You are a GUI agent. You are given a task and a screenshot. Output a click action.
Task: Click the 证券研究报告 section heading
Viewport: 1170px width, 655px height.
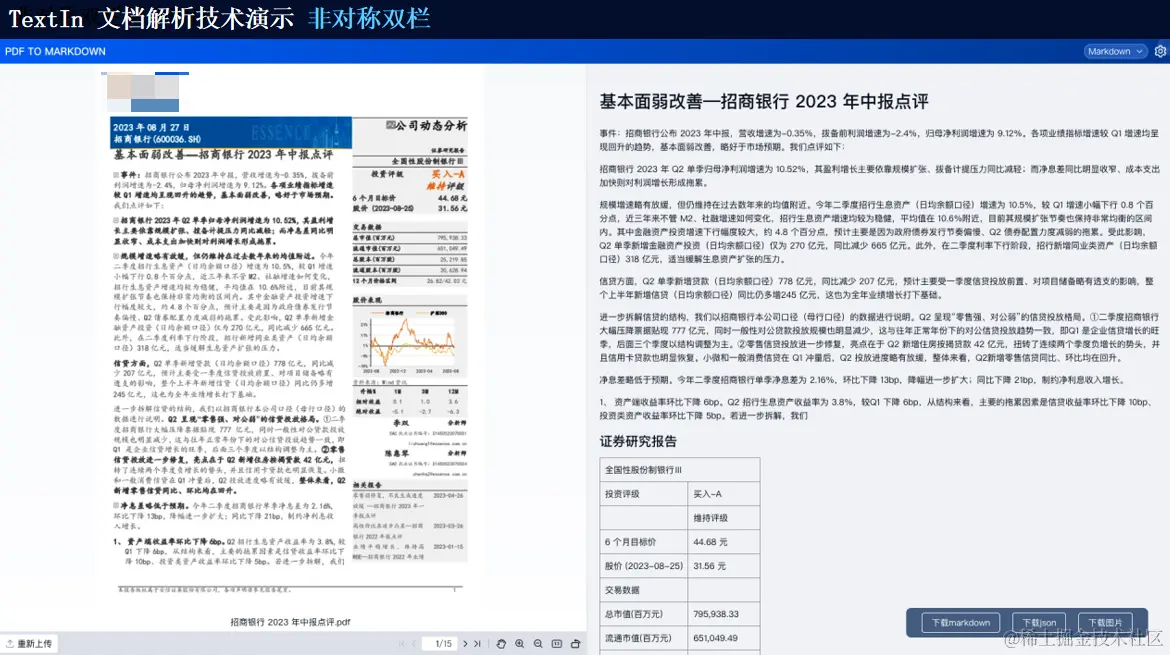click(x=638, y=441)
